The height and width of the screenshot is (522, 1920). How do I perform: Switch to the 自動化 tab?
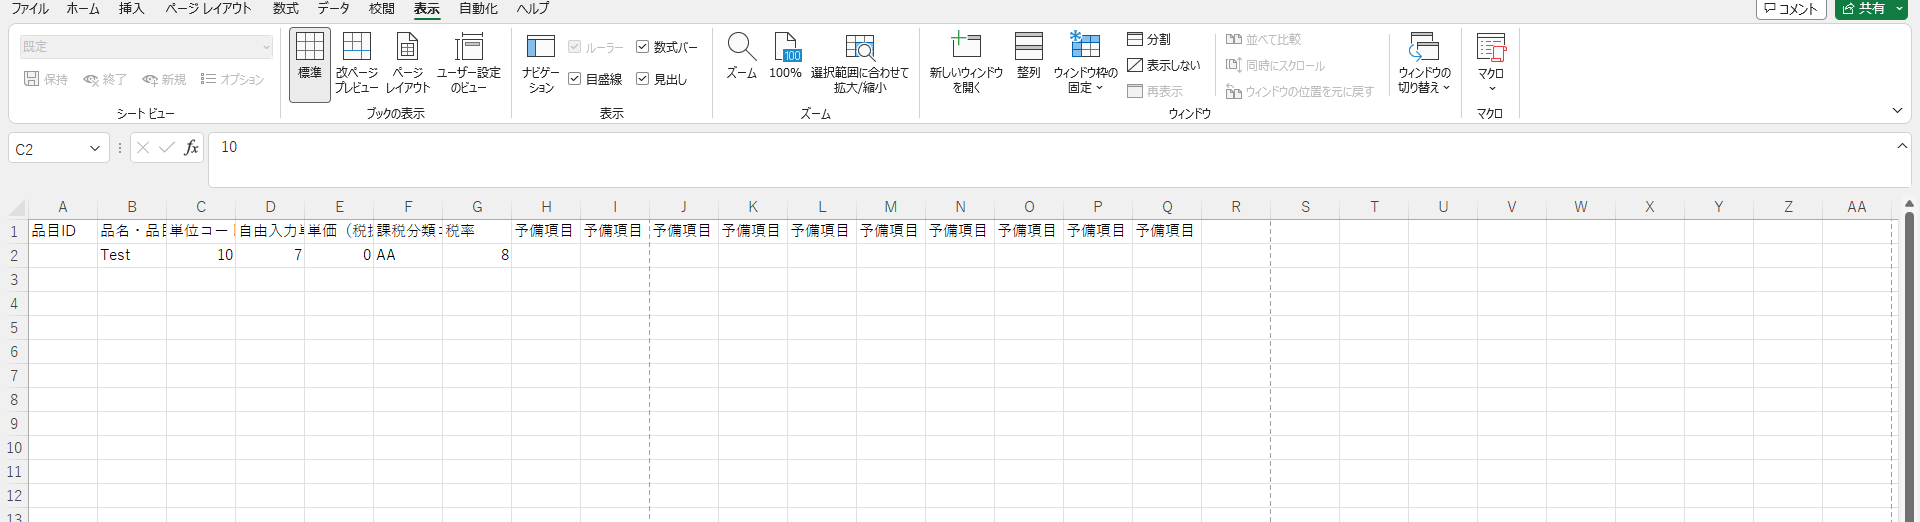coord(478,9)
